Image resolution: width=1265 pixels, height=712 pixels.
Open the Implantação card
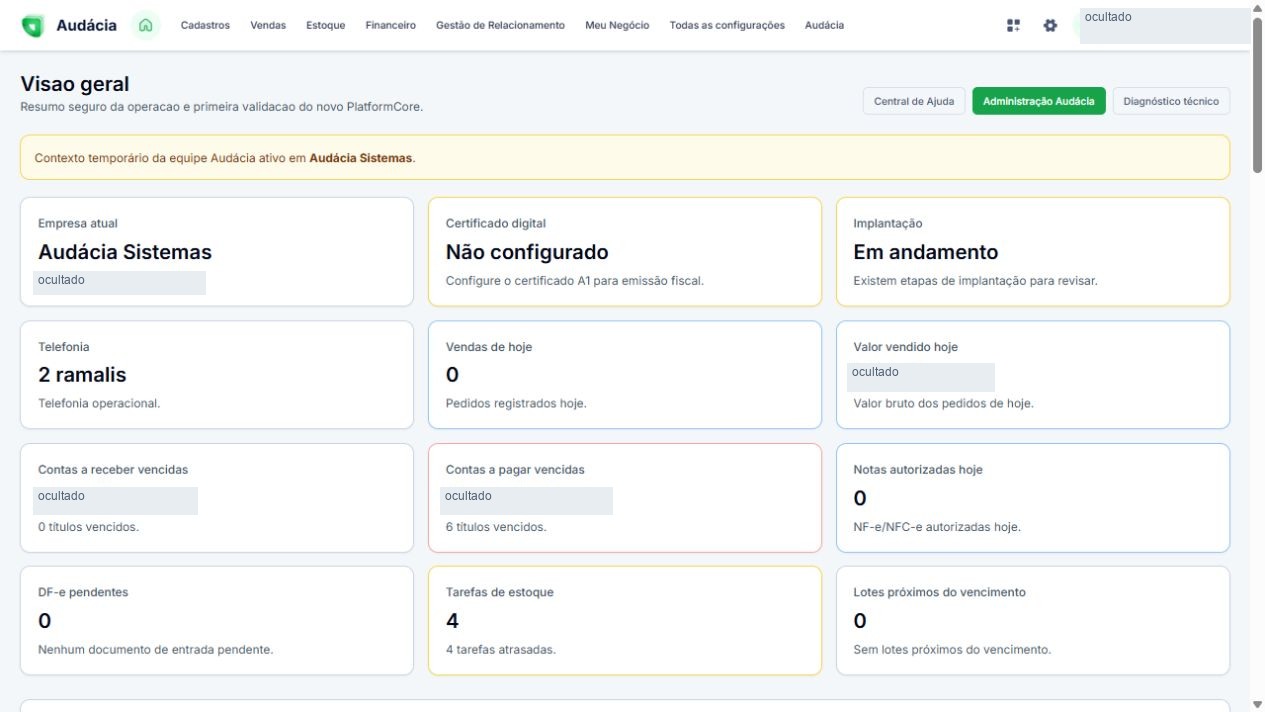pyautogui.click(x=1033, y=251)
